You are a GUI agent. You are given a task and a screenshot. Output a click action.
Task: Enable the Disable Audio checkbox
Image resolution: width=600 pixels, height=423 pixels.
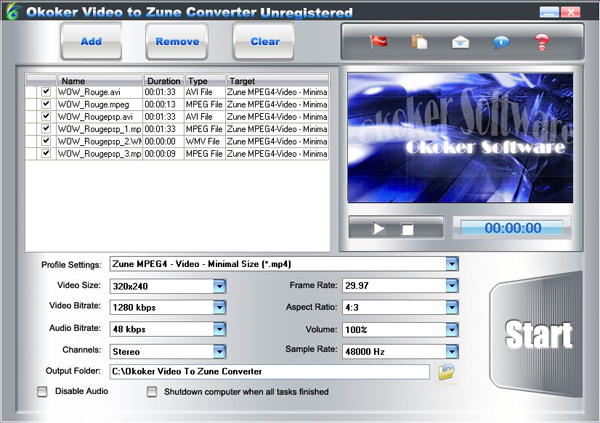42,391
